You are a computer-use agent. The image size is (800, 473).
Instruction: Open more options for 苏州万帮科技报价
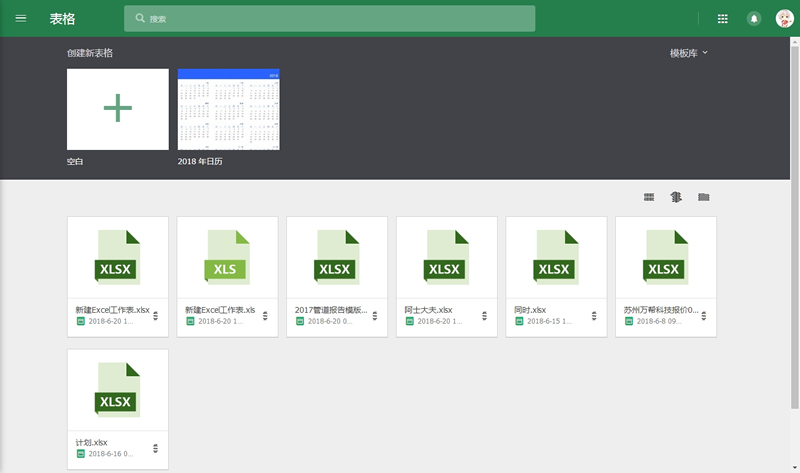[x=704, y=316]
